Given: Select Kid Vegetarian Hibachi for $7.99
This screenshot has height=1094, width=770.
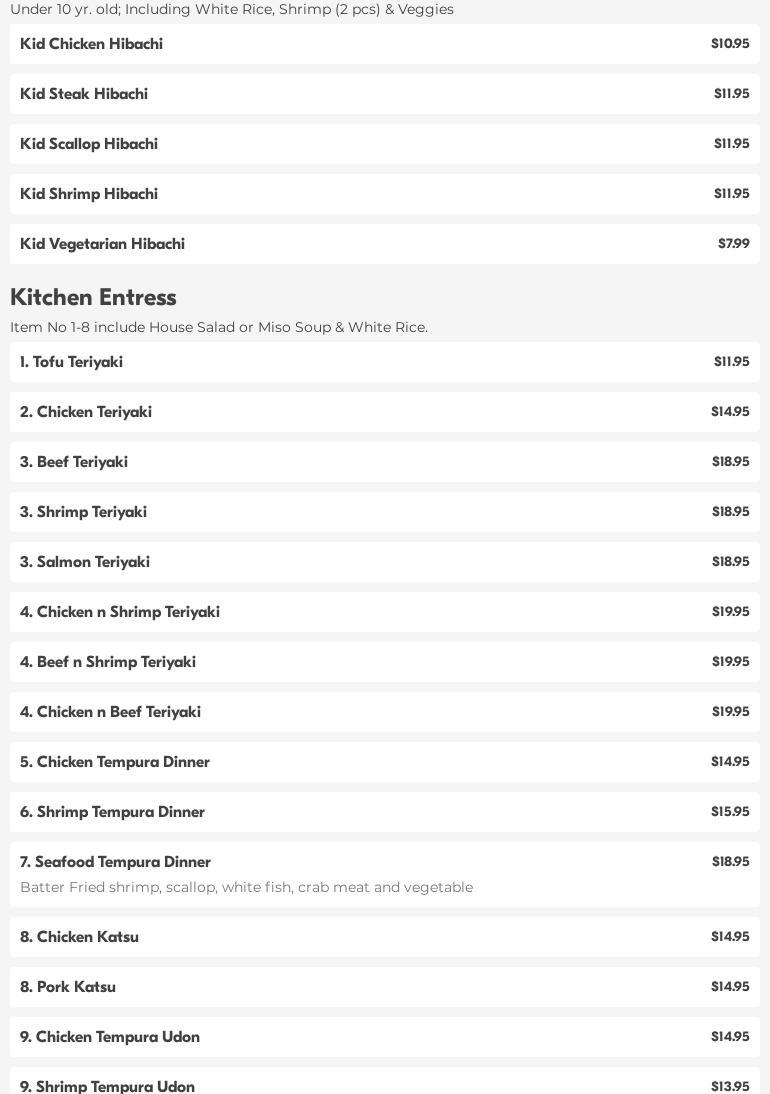Looking at the screenshot, I should (x=384, y=244).
